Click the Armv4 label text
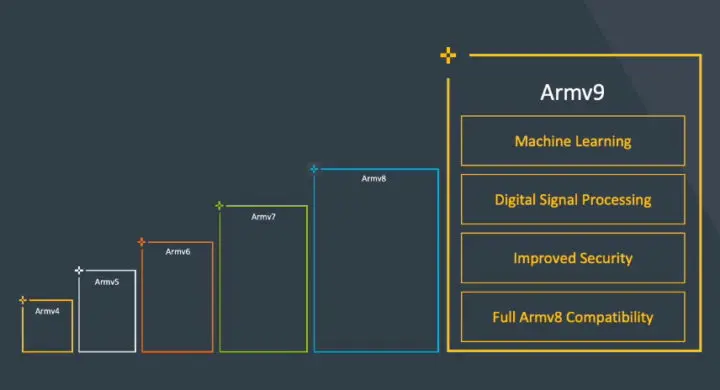The width and height of the screenshot is (720, 390). tap(47, 311)
